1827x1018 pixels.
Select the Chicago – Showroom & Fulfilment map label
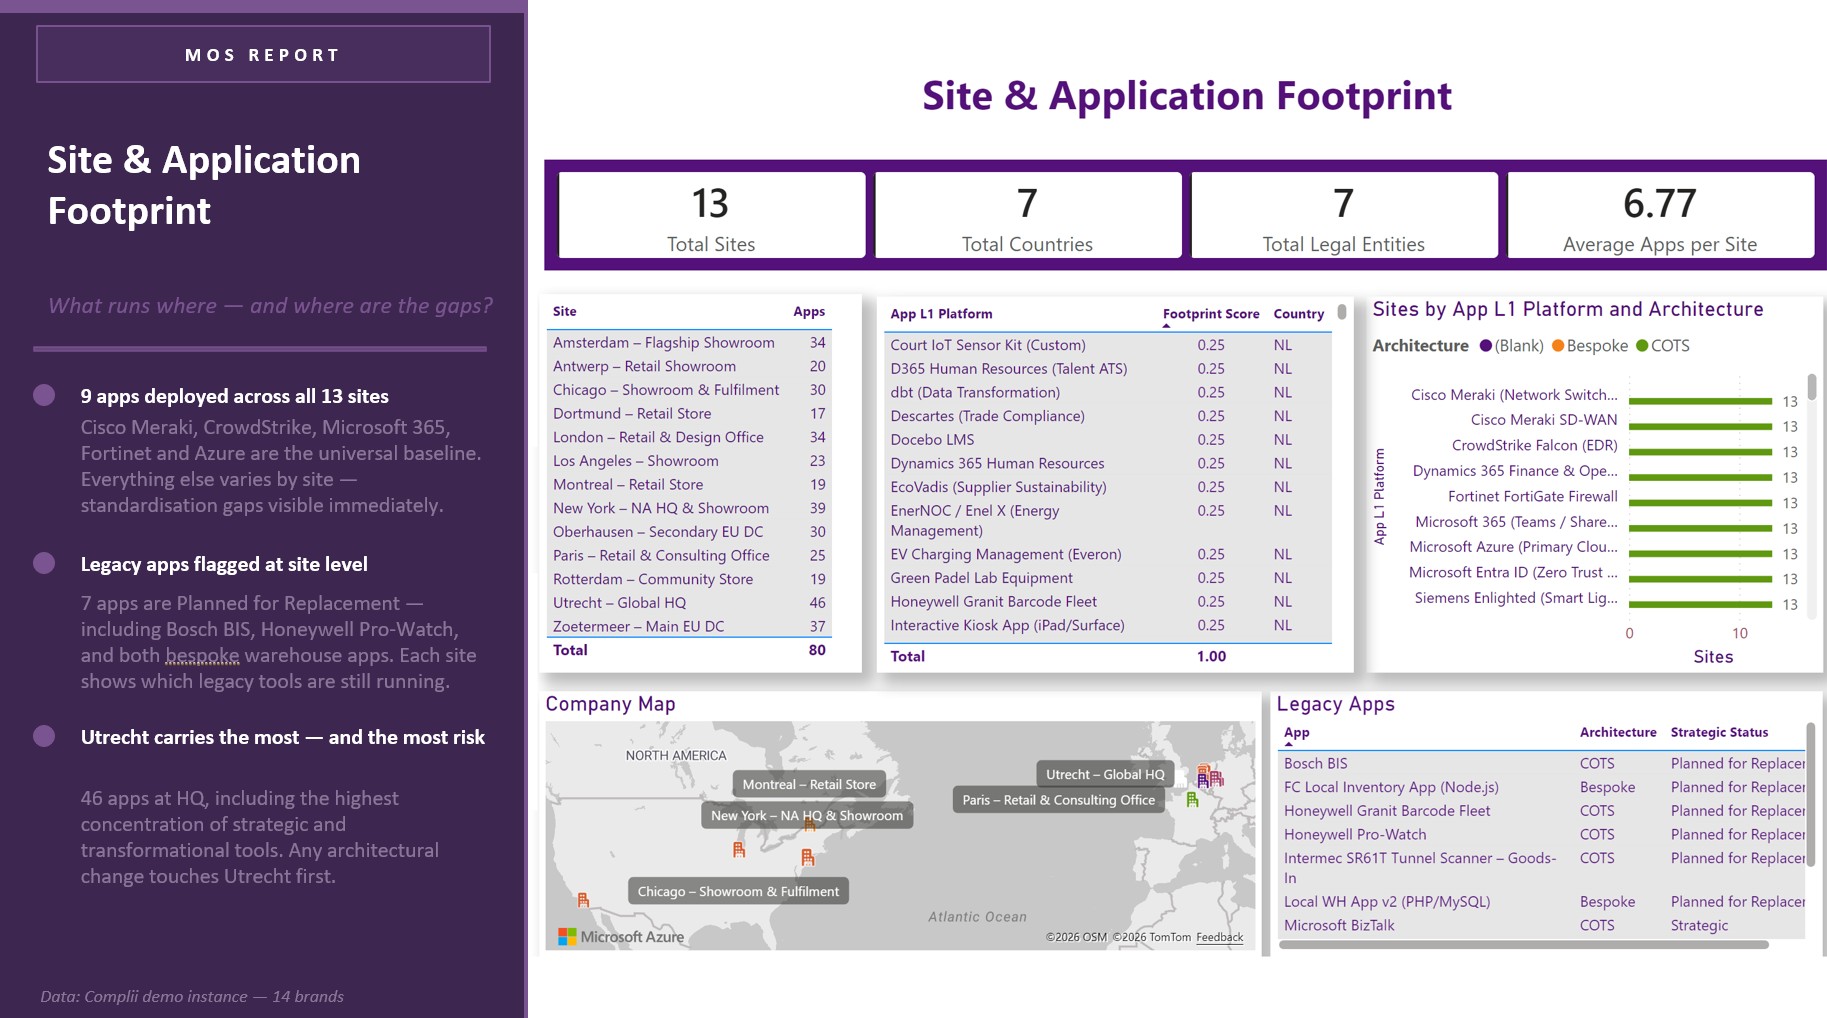pos(738,891)
